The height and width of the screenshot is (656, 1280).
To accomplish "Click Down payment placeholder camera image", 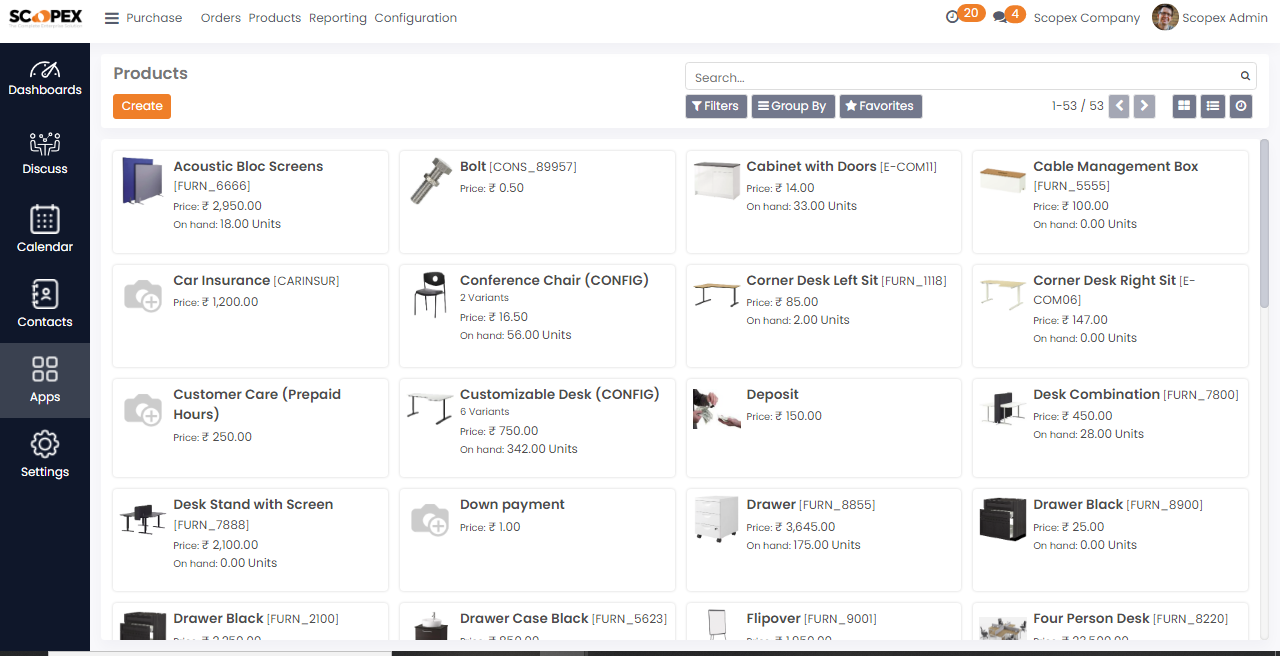I will point(430,519).
